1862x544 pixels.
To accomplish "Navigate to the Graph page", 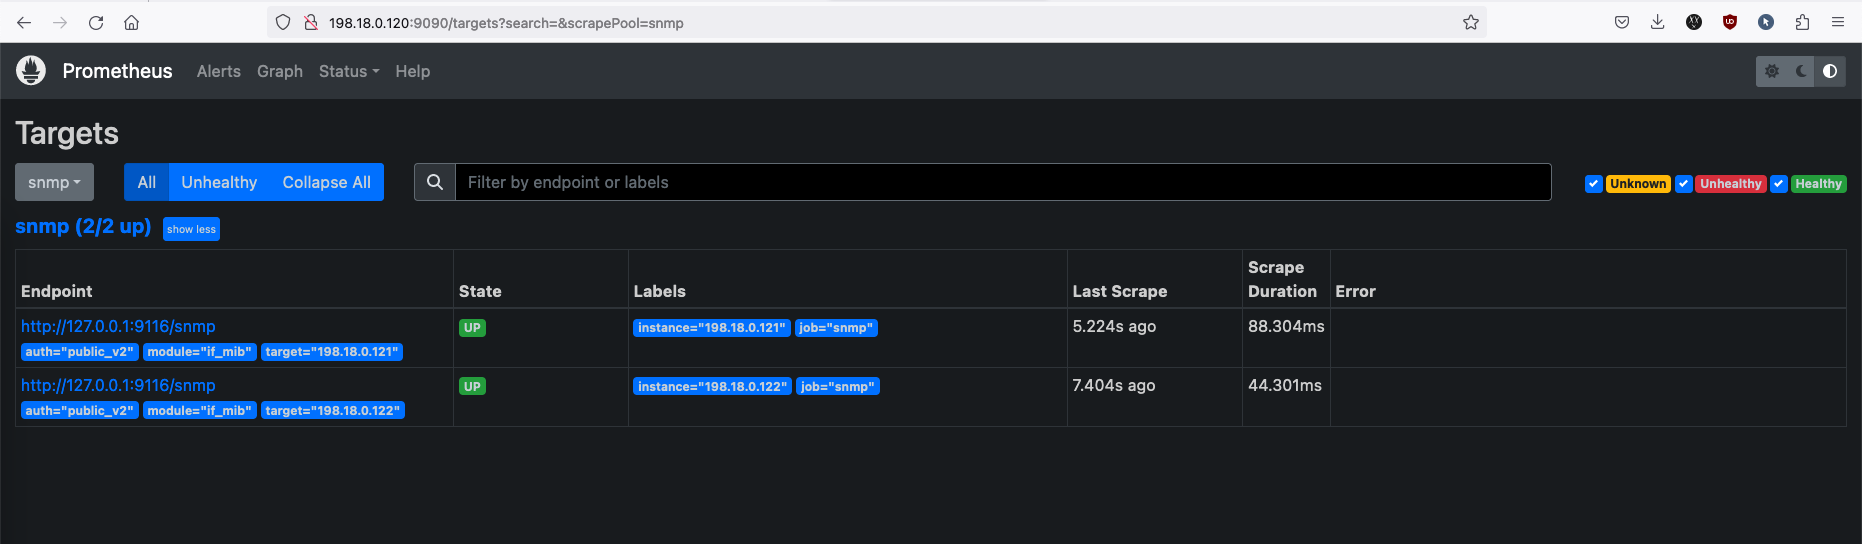I will 279,71.
